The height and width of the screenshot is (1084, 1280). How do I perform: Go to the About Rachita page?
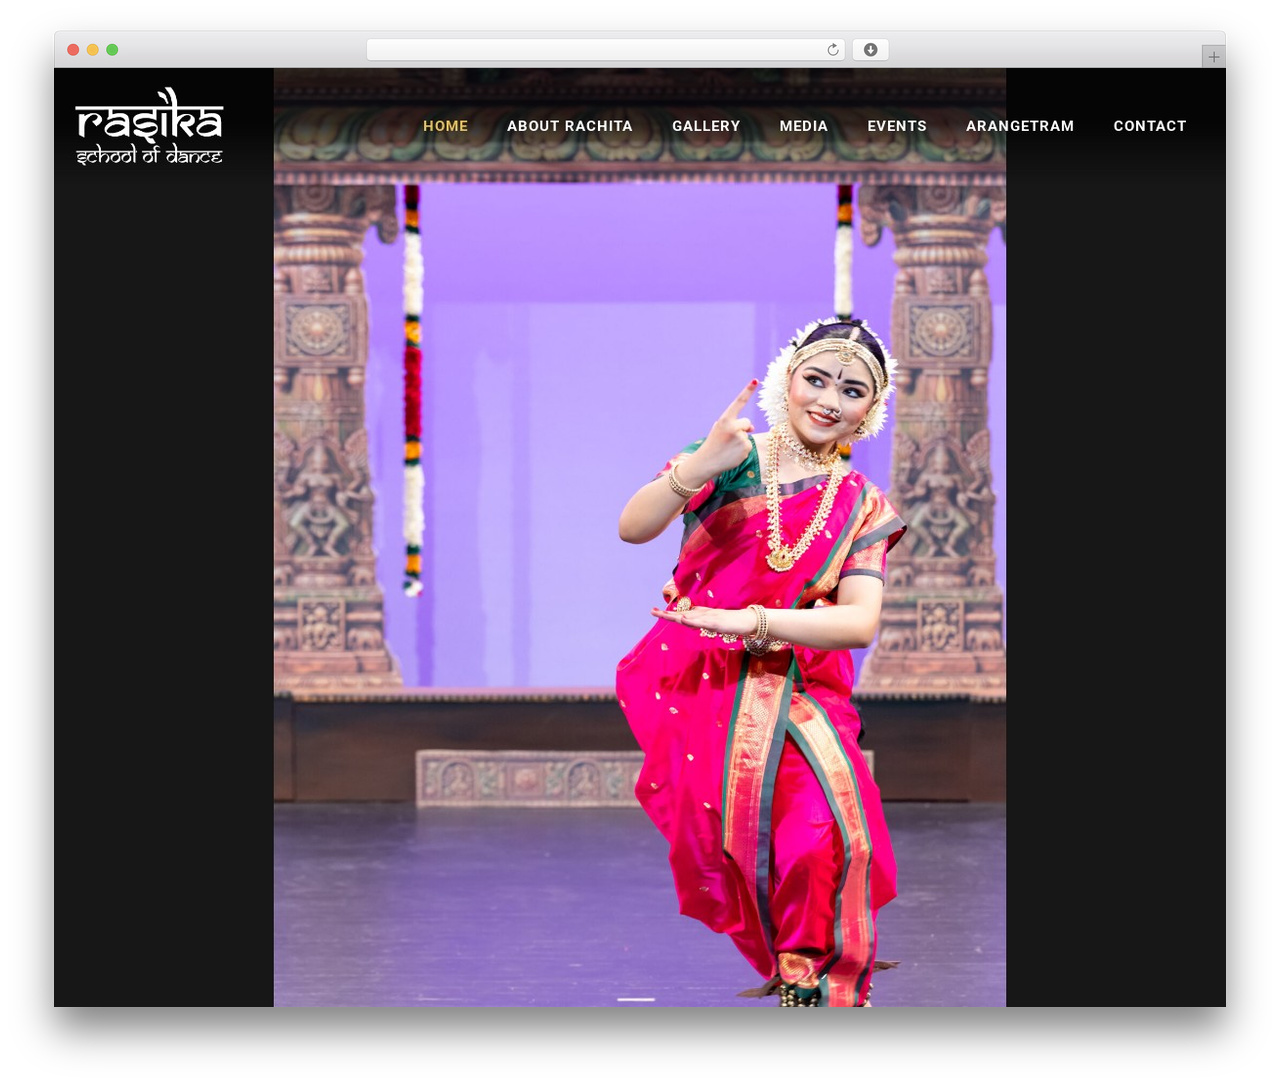570,126
